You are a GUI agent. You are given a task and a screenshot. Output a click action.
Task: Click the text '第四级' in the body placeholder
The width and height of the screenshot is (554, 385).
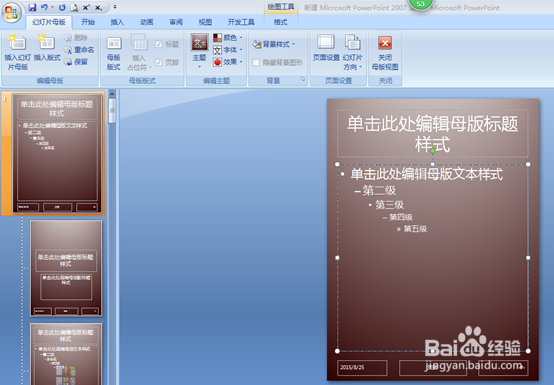pyautogui.click(x=401, y=217)
